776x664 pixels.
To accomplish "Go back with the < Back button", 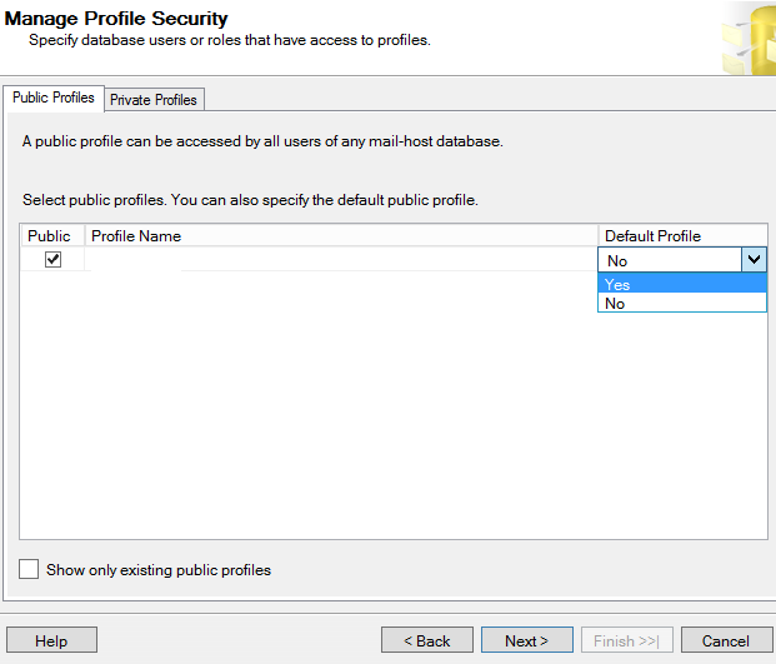I will point(427,641).
